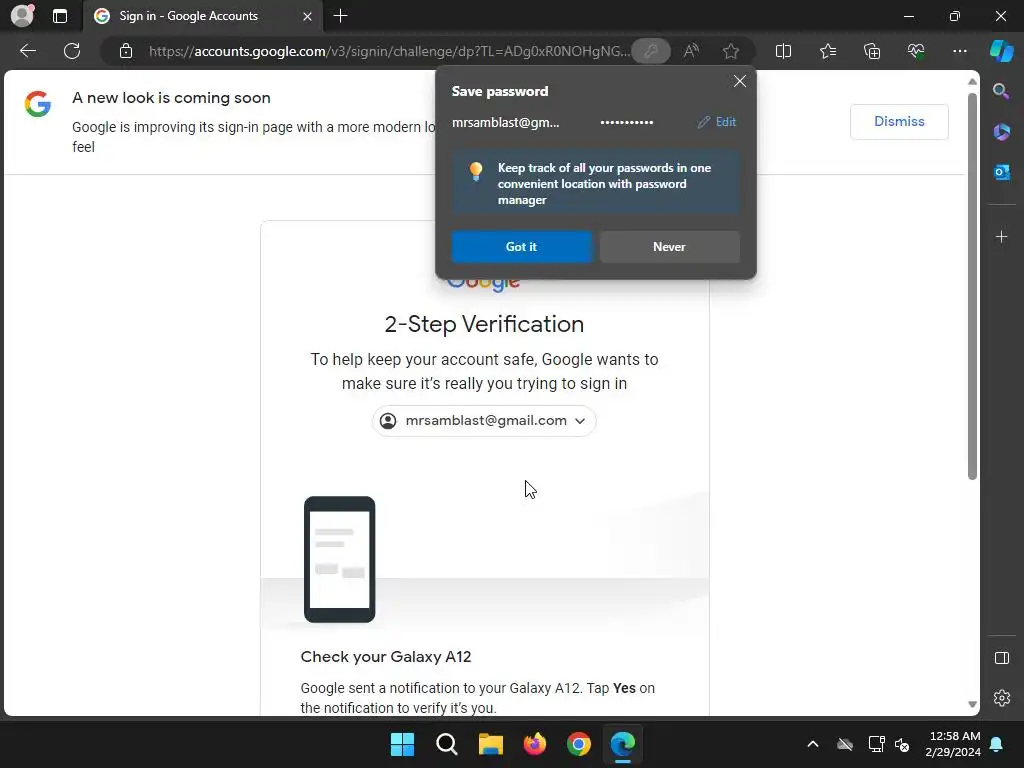Click the page vertical scrollbar
The height and width of the screenshot is (768, 1024).
[x=972, y=286]
